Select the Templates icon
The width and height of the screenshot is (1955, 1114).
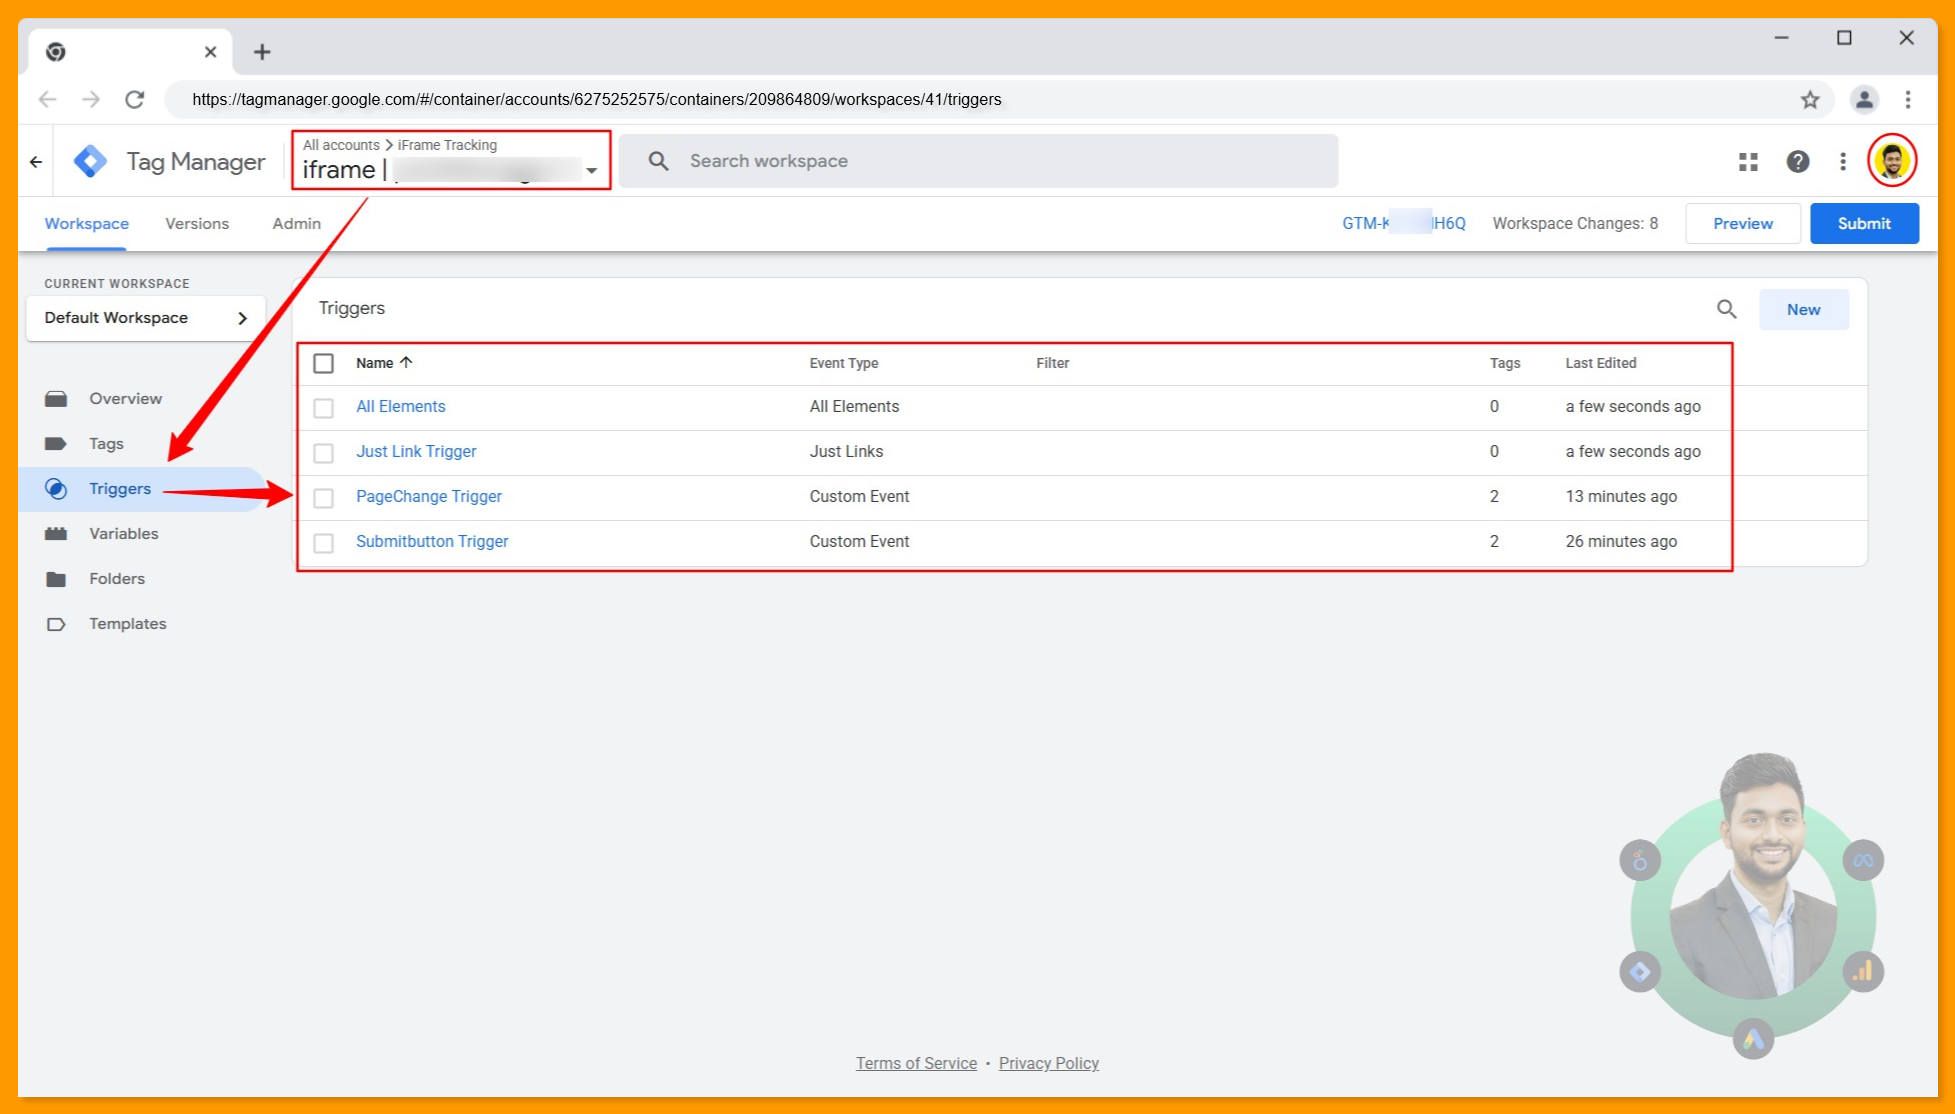[56, 623]
